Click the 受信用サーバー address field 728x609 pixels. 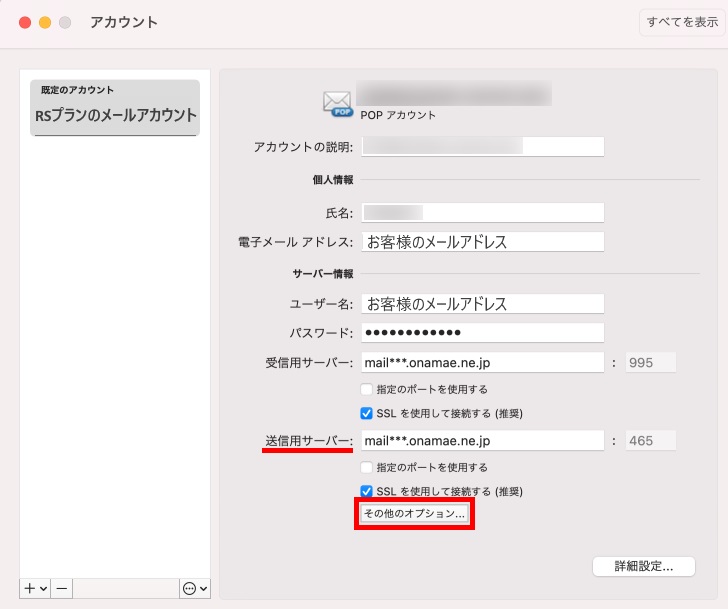(483, 362)
